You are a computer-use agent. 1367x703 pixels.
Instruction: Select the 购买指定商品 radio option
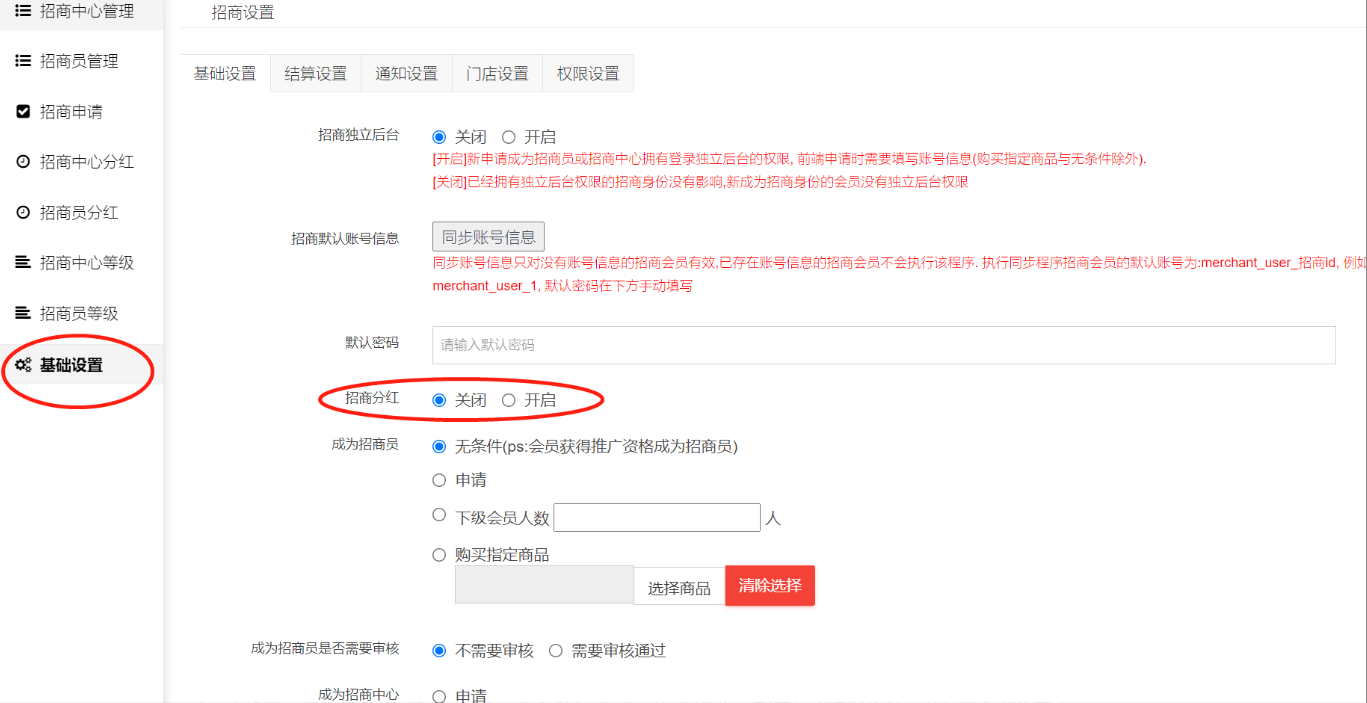439,555
